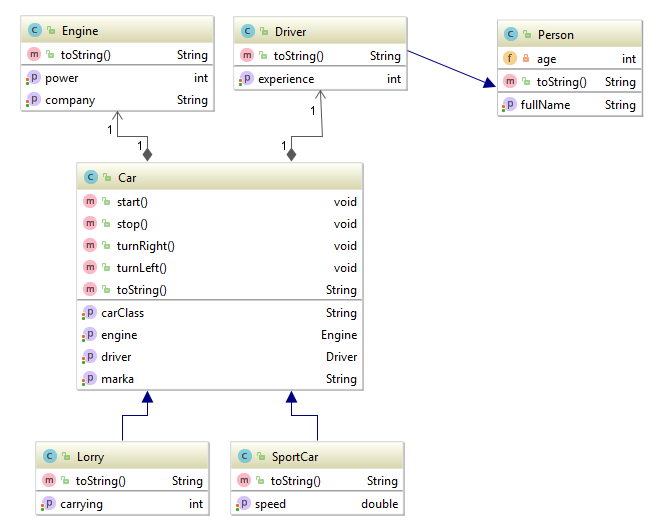Select the Car class header
660x524 pixels.
220,178
